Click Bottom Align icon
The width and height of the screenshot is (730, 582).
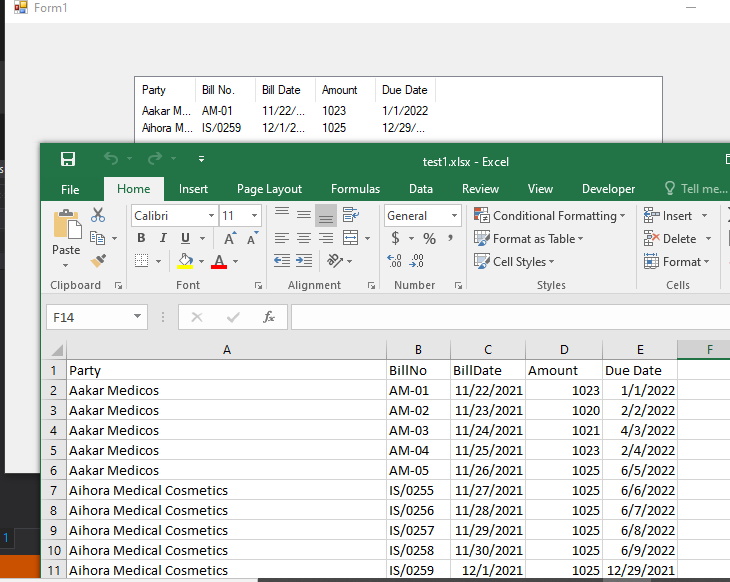[326, 215]
